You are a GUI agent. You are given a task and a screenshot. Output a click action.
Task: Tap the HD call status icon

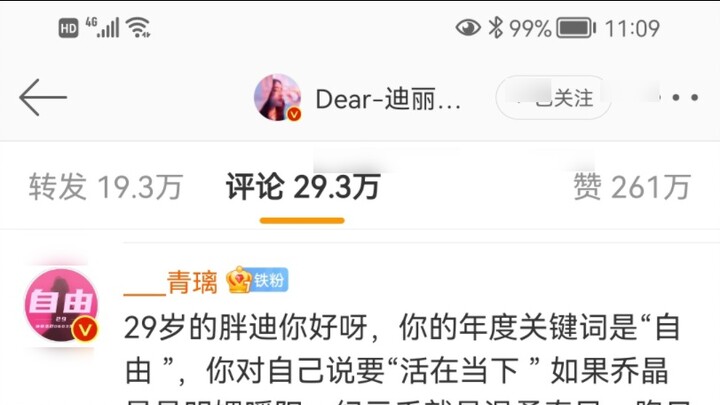click(x=68, y=28)
